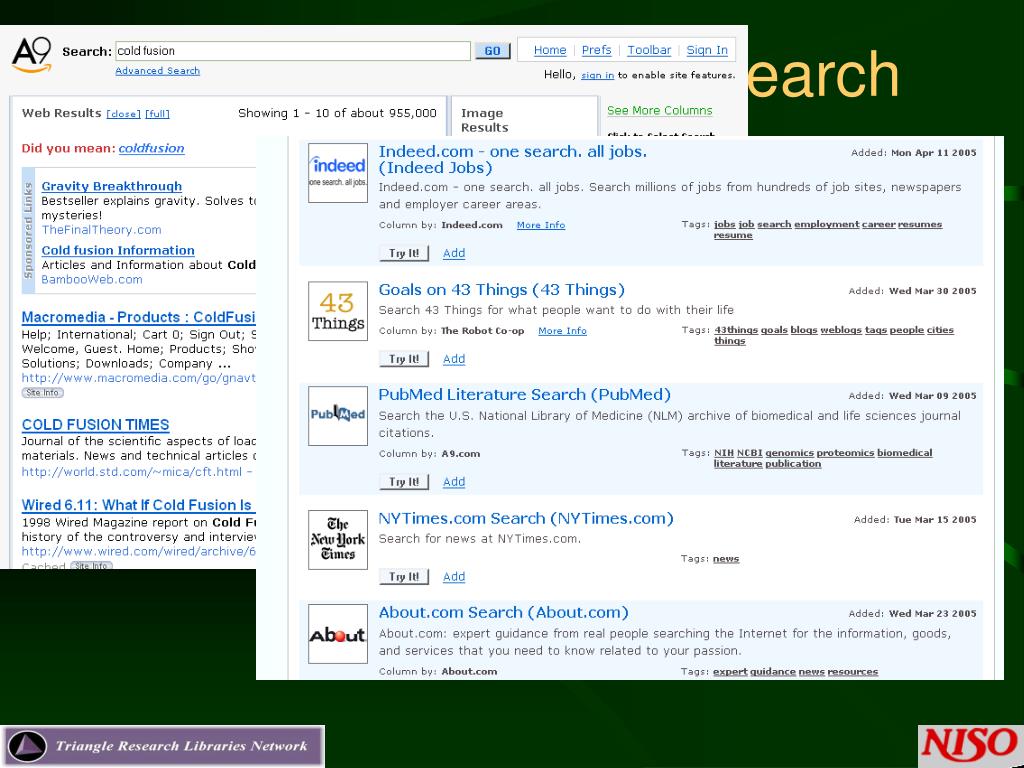Expand Web Results to full view
1024x768 pixels.
[x=157, y=114]
